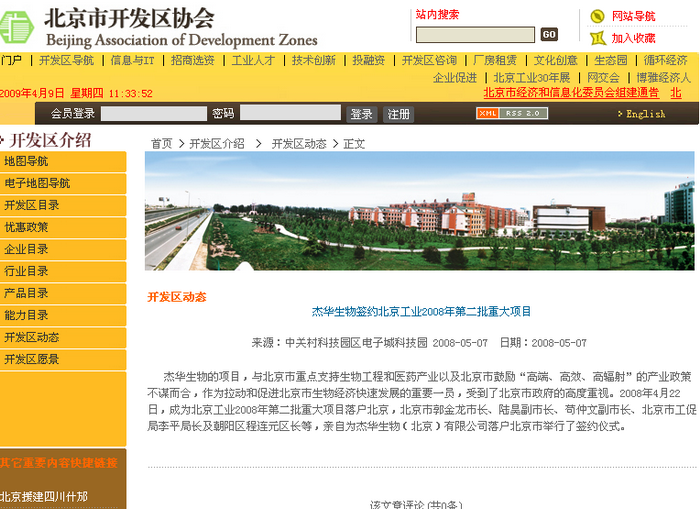Image resolution: width=700 pixels, height=509 pixels.
Task: Click the 密码 password field
Action: 290,114
